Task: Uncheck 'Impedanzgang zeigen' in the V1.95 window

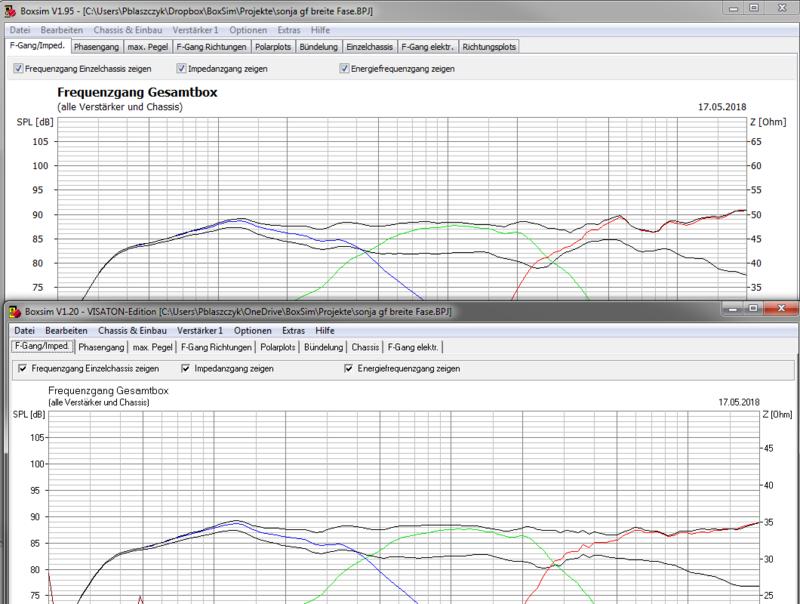Action: [181, 69]
